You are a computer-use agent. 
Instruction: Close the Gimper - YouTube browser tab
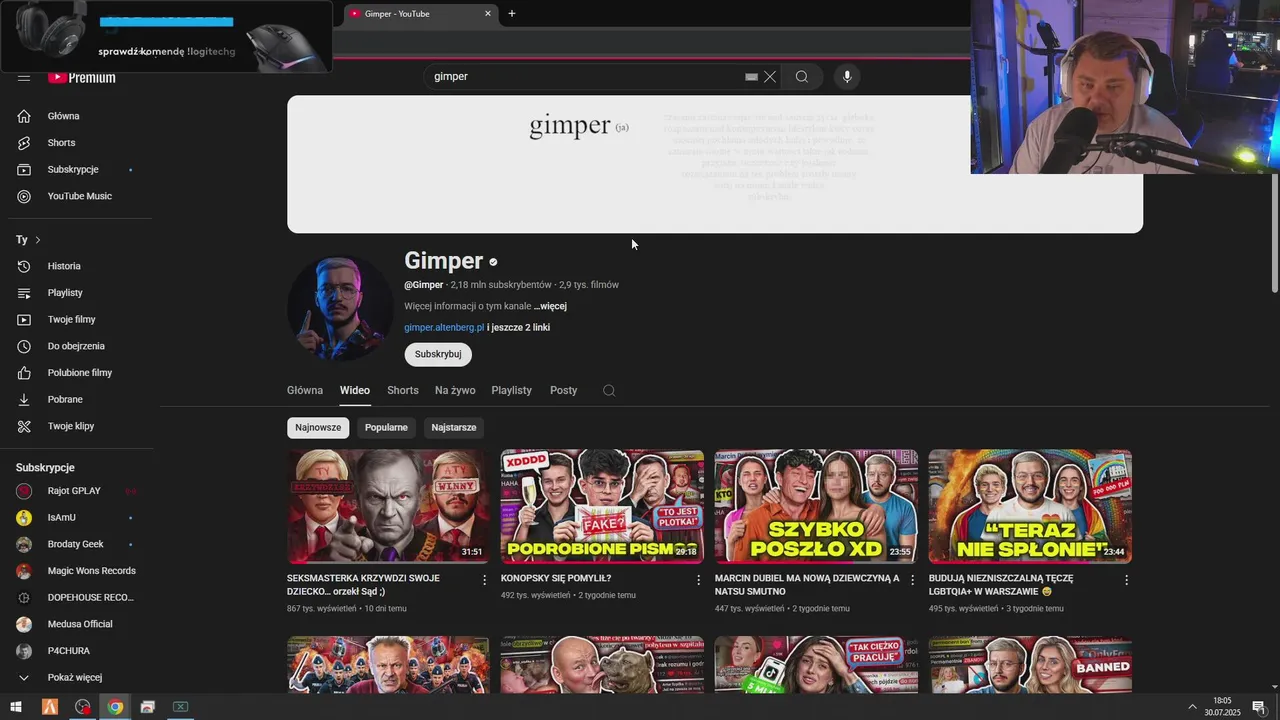(x=488, y=14)
